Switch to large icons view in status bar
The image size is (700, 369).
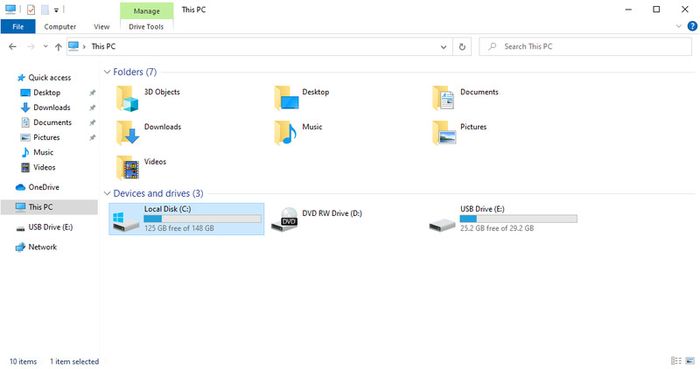coord(690,361)
